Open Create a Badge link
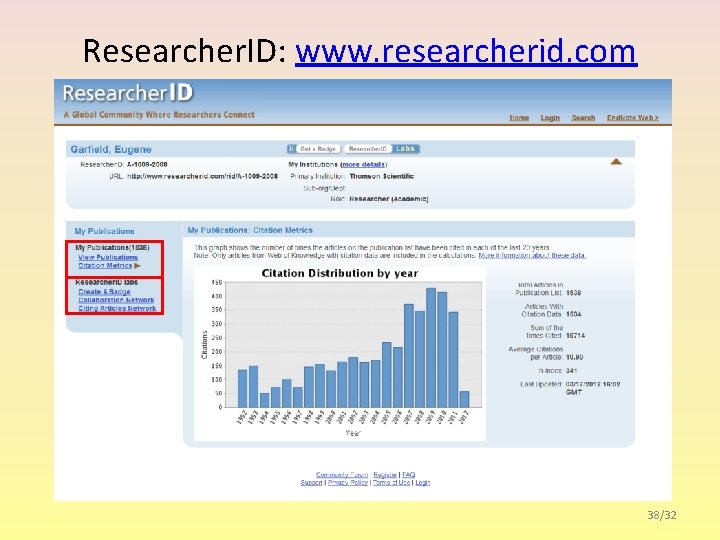The image size is (720, 540). [x=104, y=292]
